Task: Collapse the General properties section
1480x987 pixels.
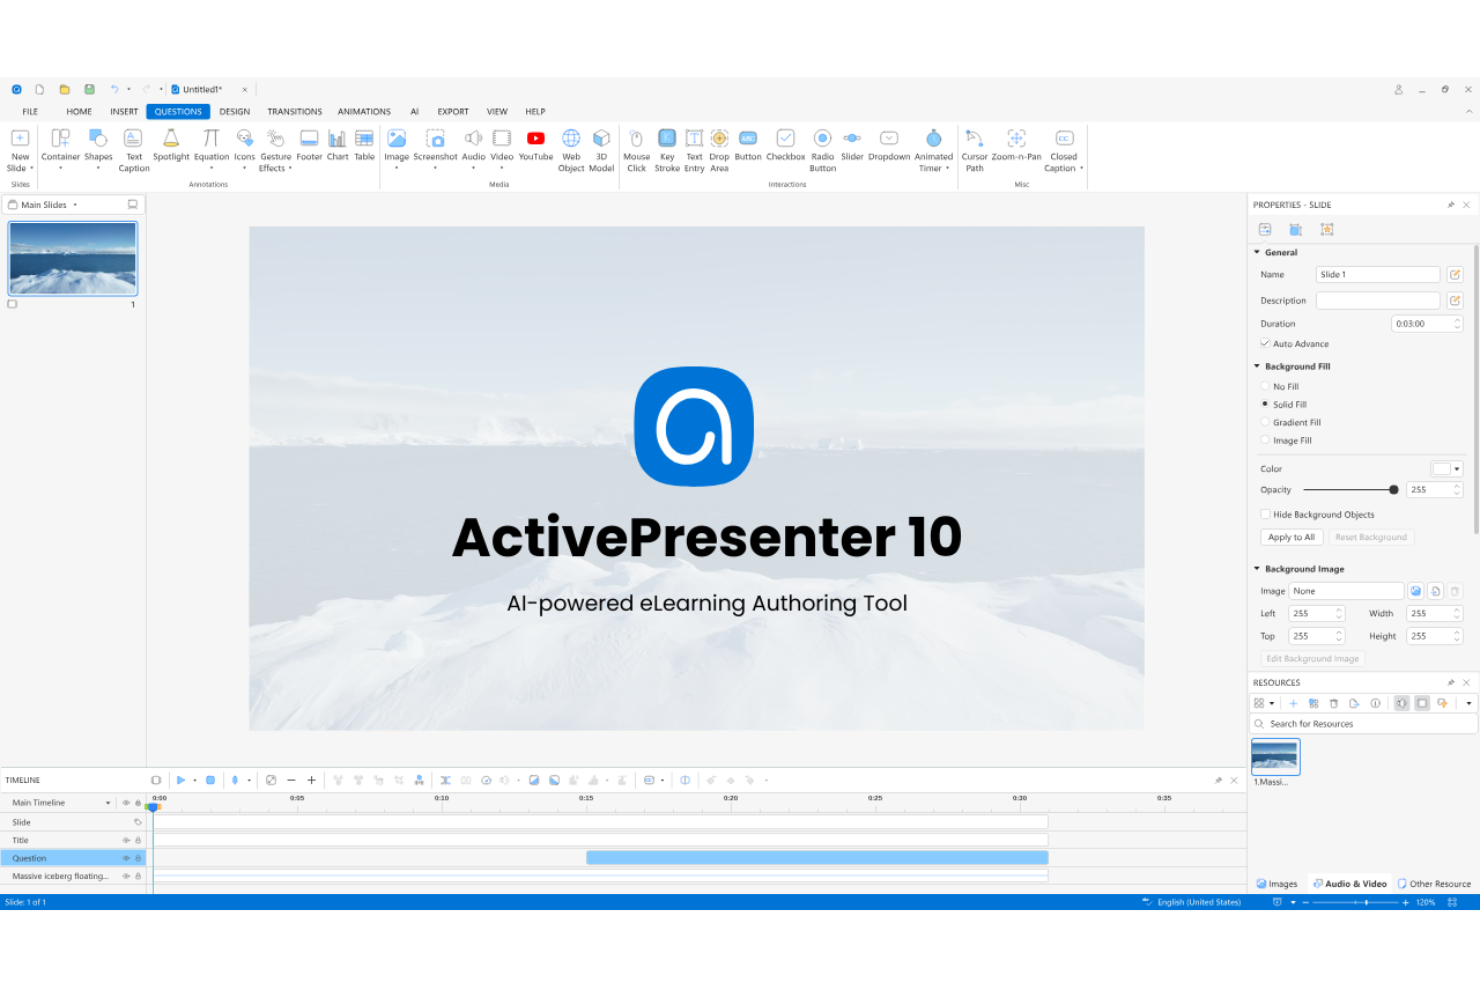Action: coord(1257,252)
